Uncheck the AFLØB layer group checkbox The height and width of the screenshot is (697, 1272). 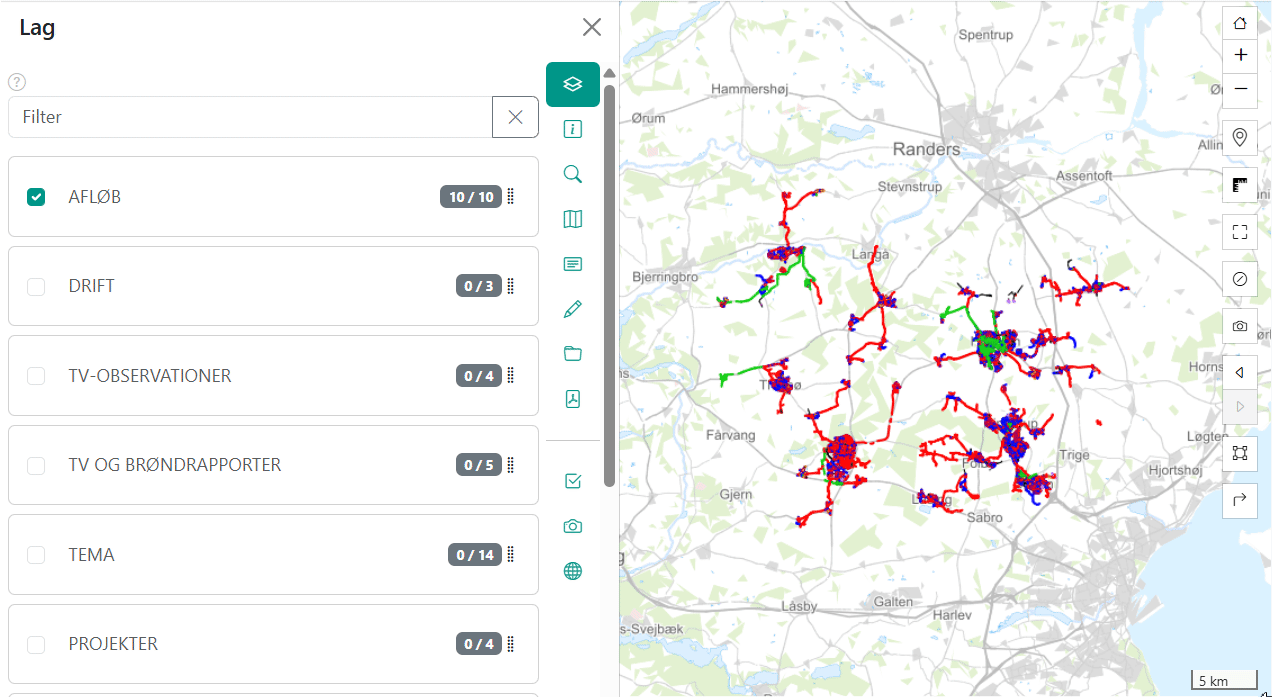36,197
